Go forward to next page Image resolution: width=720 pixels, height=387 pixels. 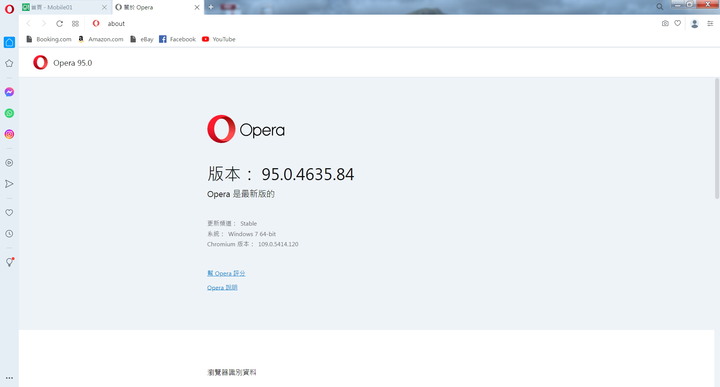point(44,23)
